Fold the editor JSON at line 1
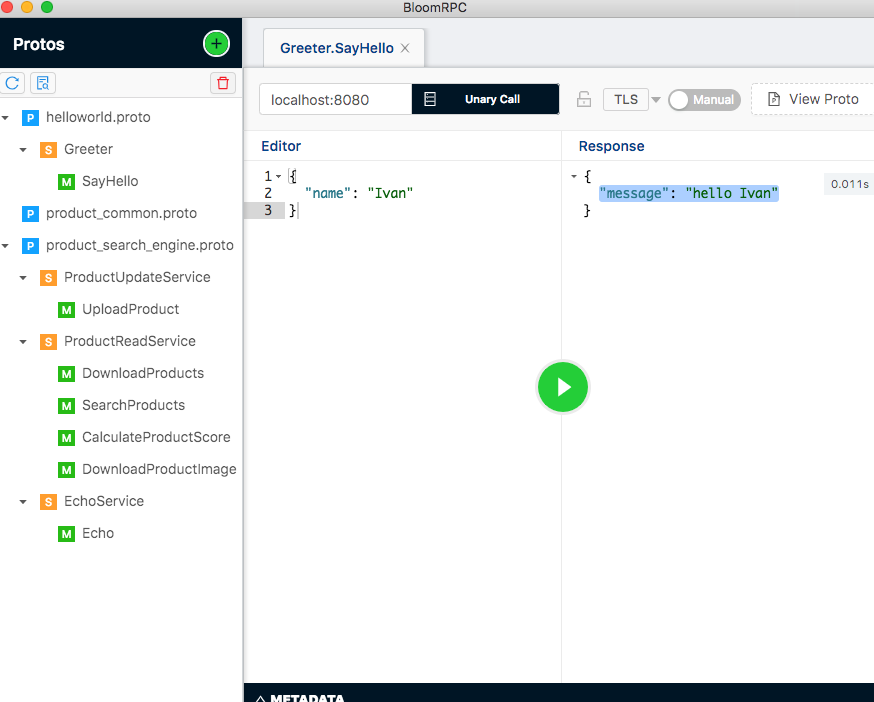The width and height of the screenshot is (874, 702). pyautogui.click(x=279, y=176)
